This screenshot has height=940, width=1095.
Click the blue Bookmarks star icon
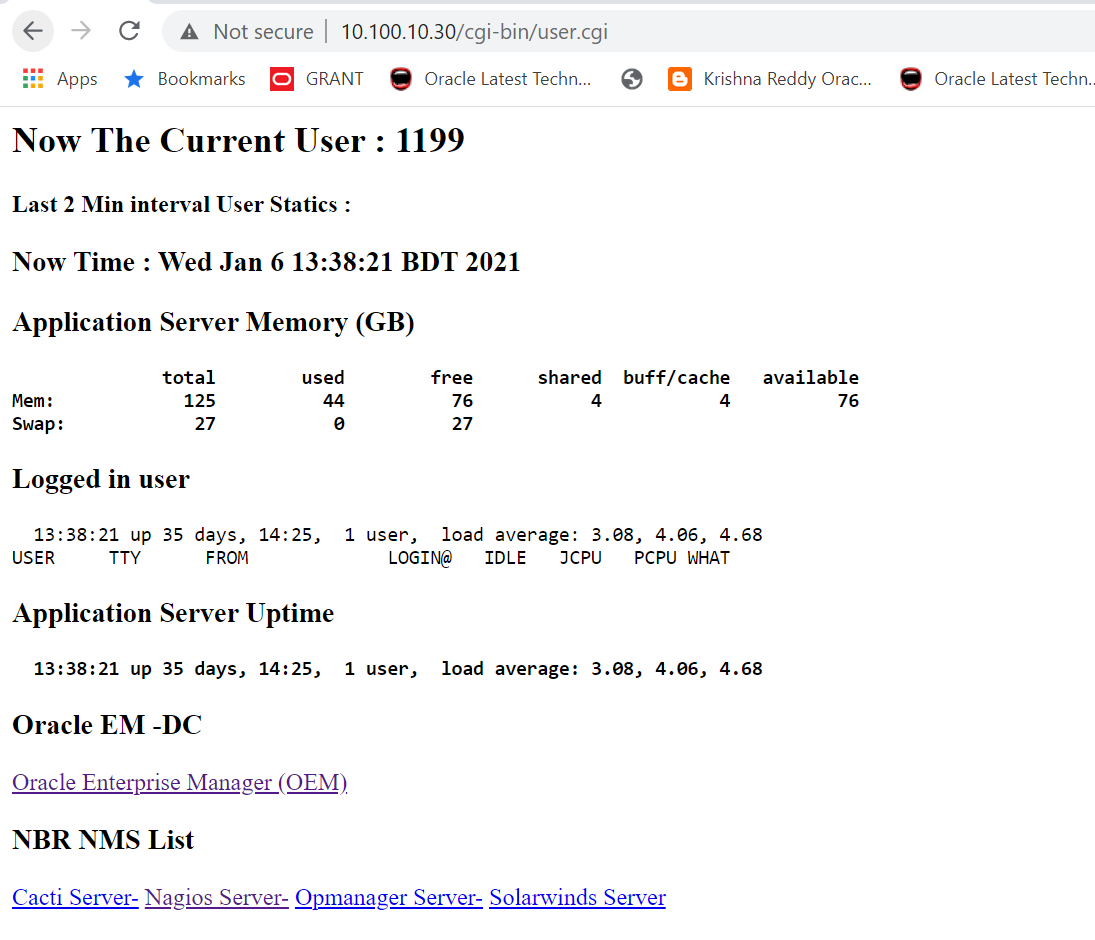pos(134,79)
